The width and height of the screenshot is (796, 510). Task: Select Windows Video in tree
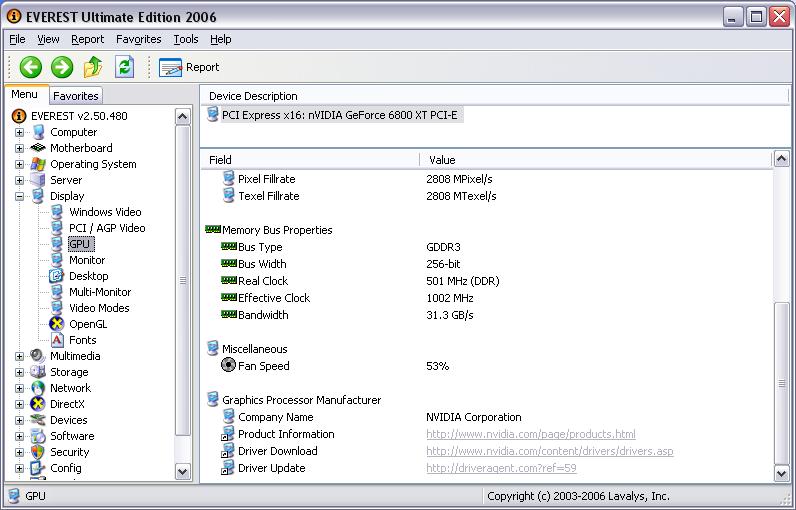pyautogui.click(x=105, y=212)
